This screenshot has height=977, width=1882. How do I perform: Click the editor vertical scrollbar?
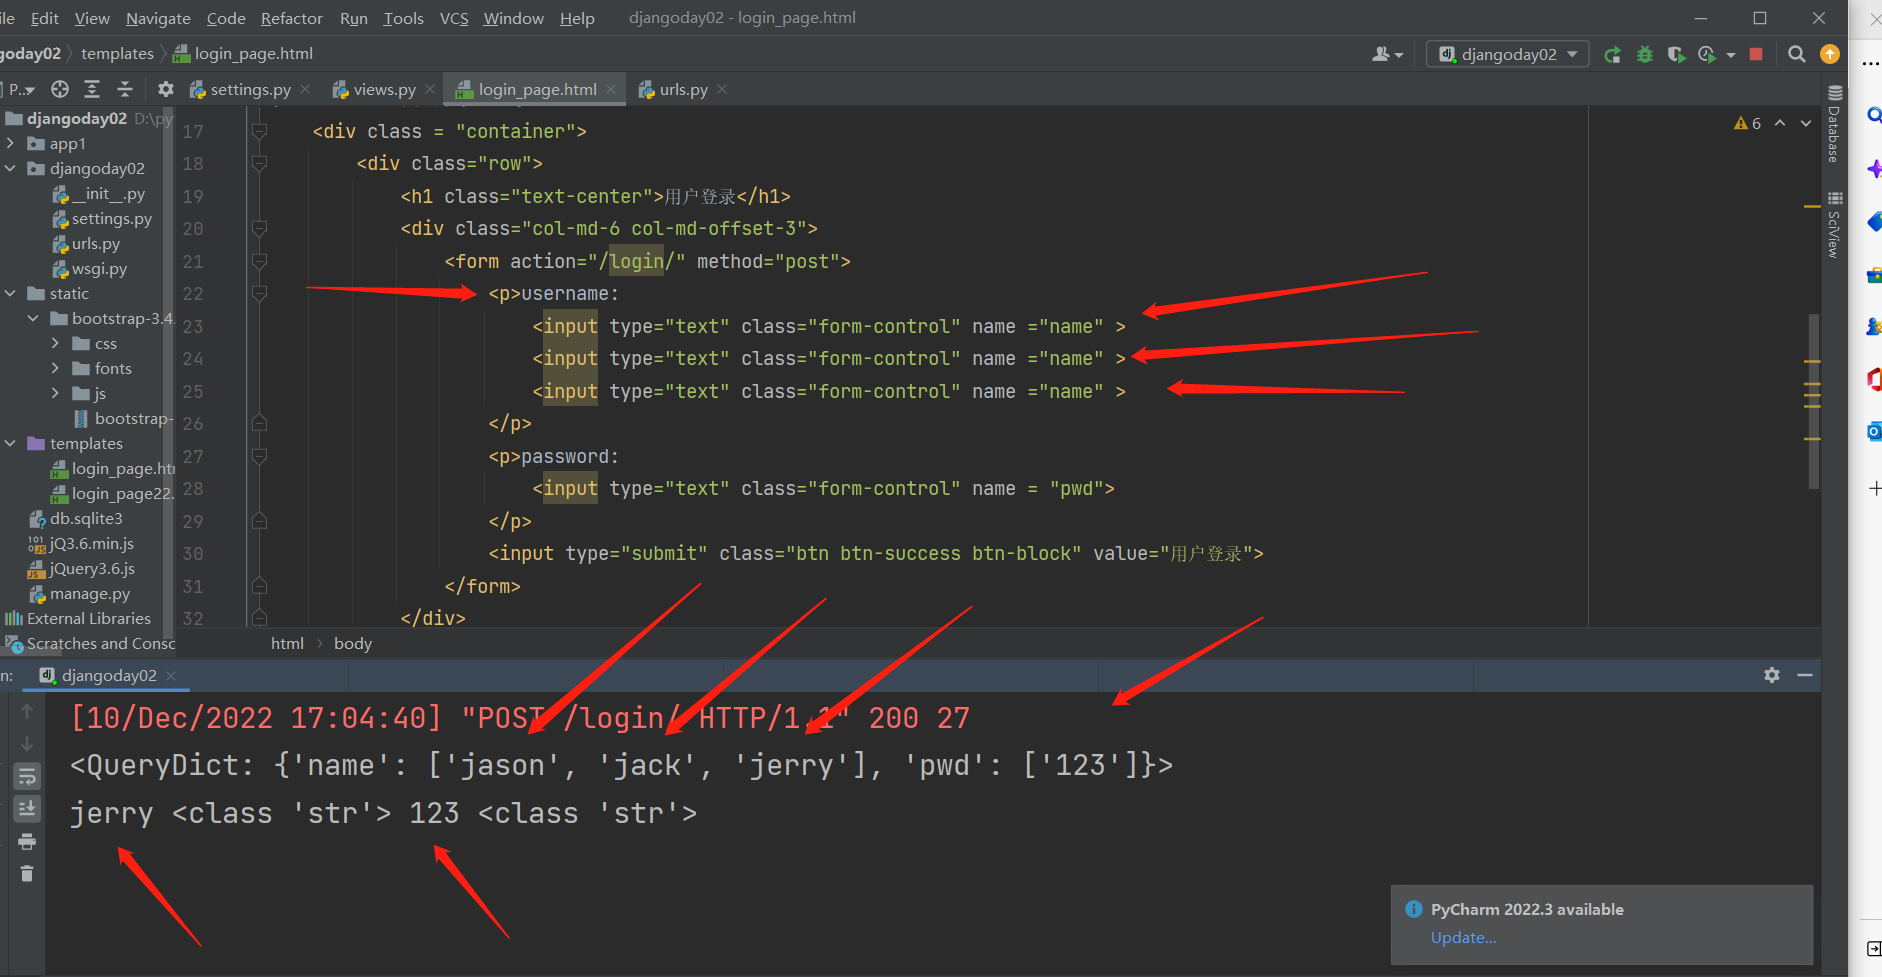(x=1813, y=400)
